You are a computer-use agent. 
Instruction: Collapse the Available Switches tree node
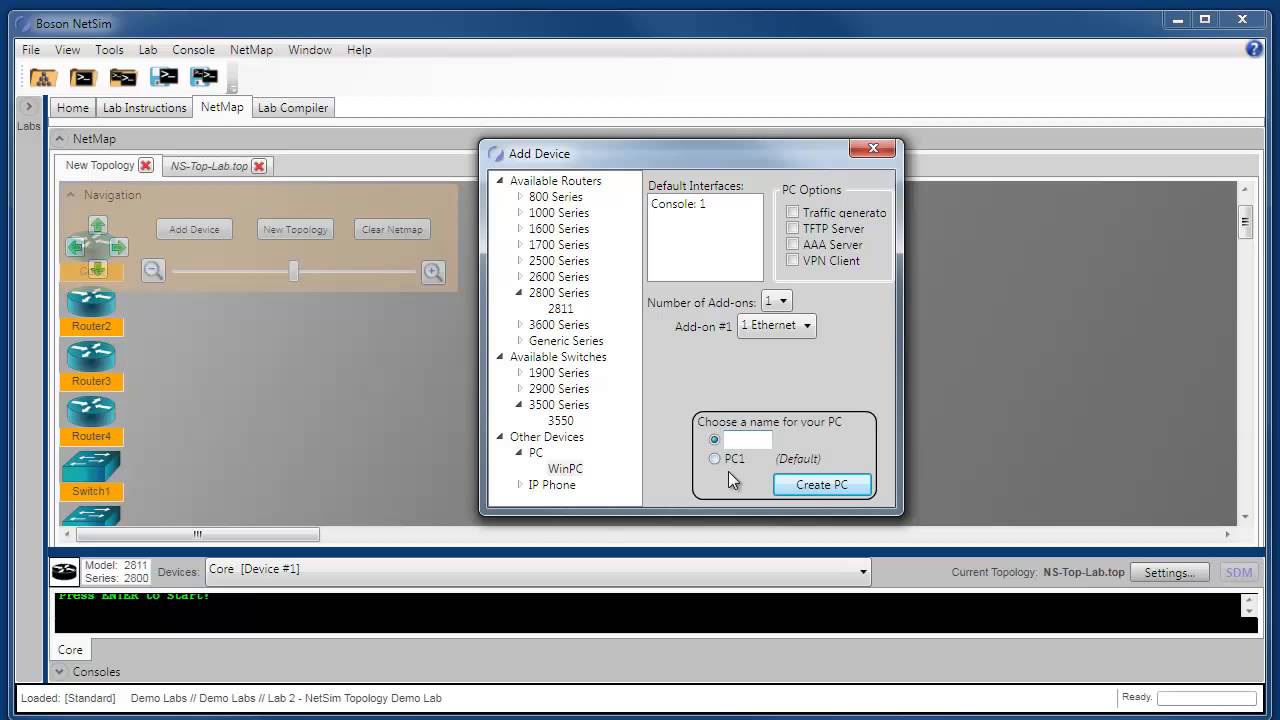pos(500,357)
